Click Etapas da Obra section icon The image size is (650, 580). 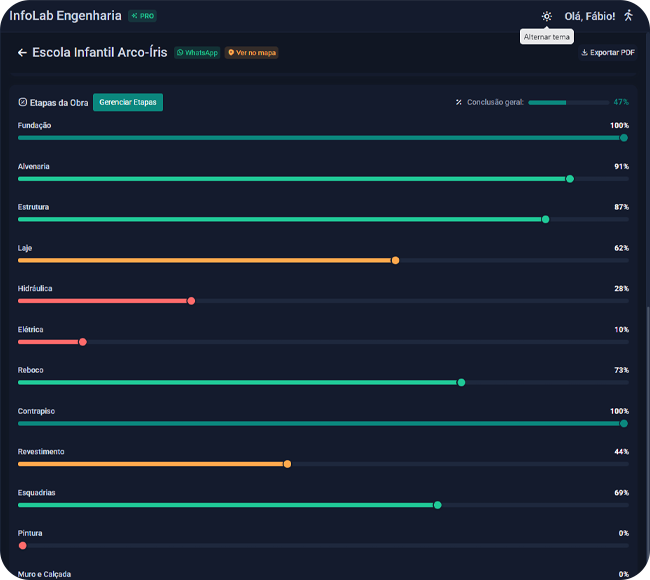[x=22, y=102]
